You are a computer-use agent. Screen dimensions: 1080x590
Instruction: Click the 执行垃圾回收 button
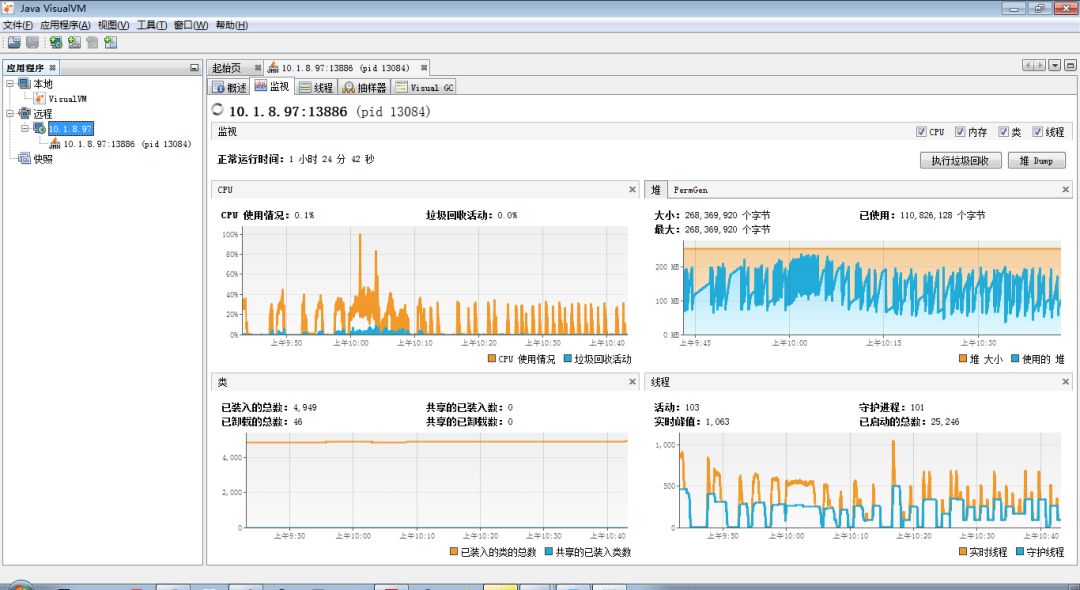[x=960, y=160]
